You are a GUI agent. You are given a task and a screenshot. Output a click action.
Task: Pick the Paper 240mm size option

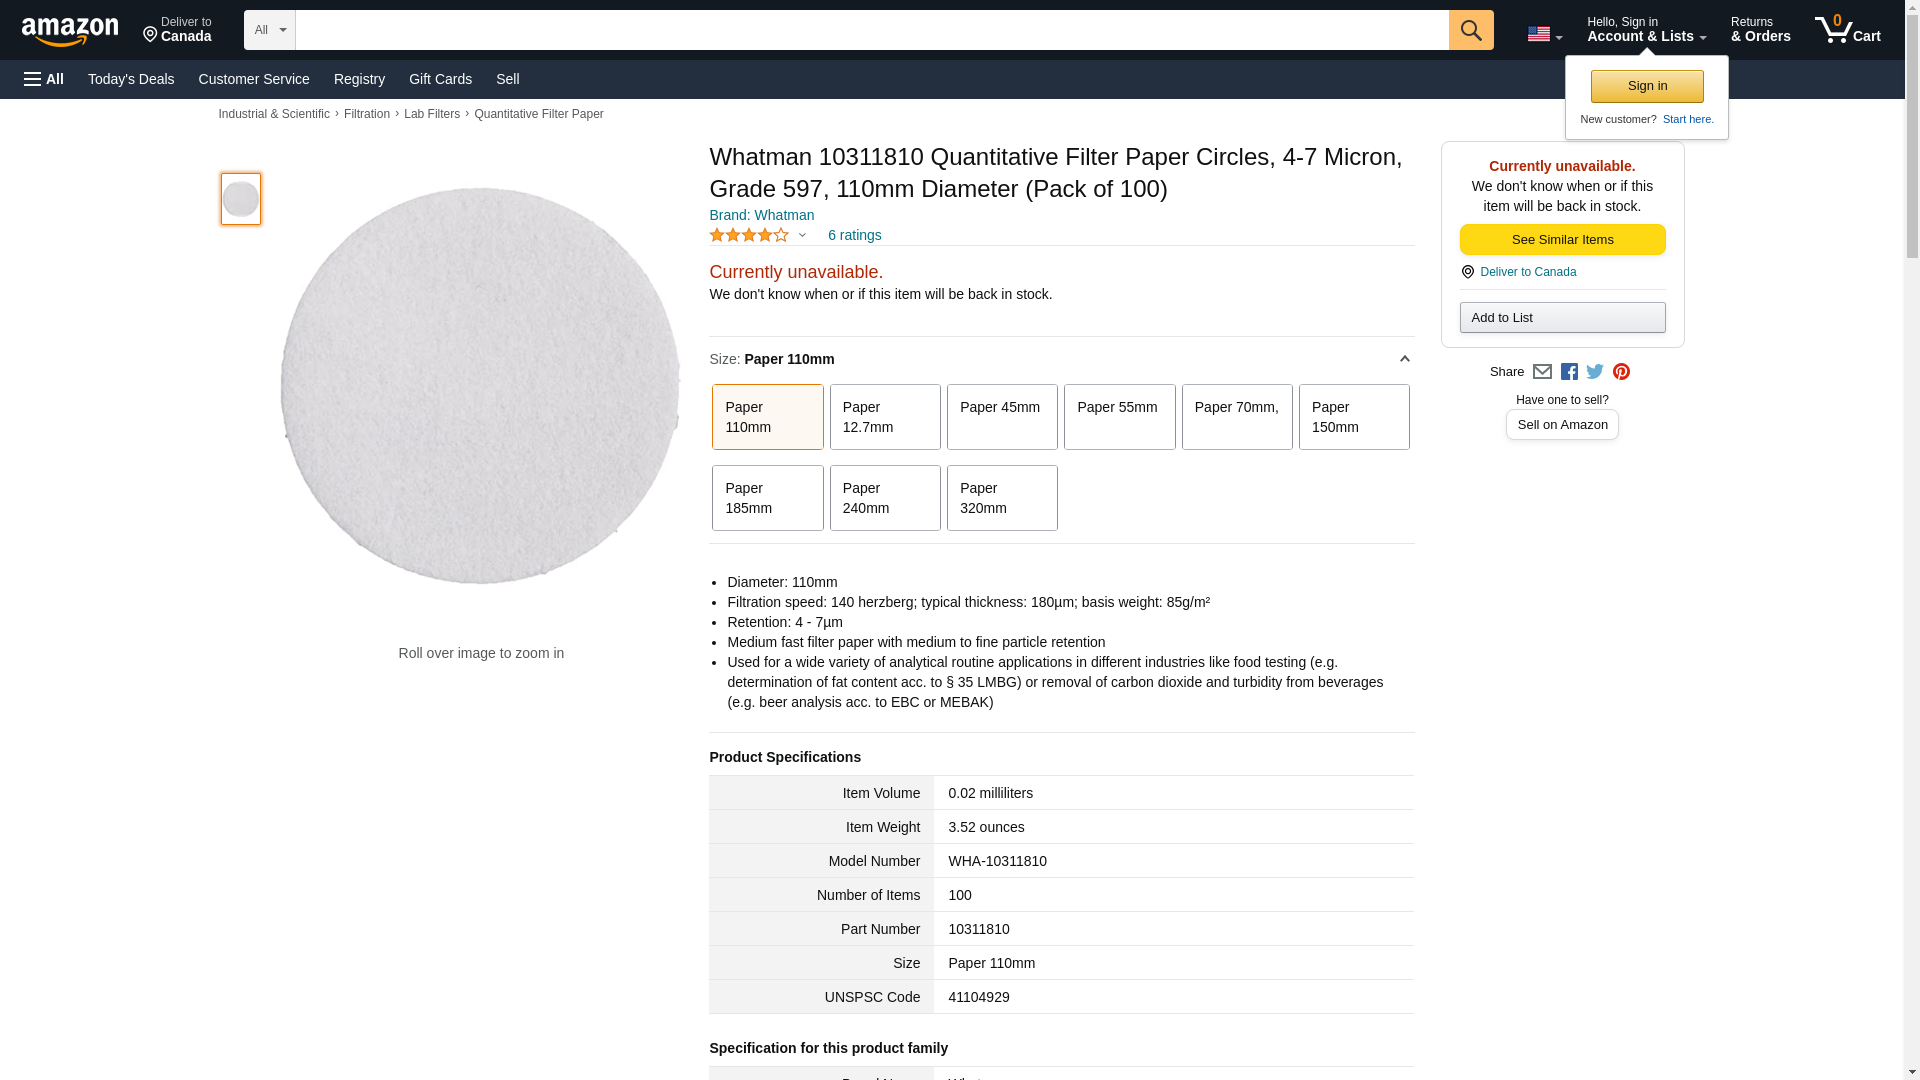884,498
